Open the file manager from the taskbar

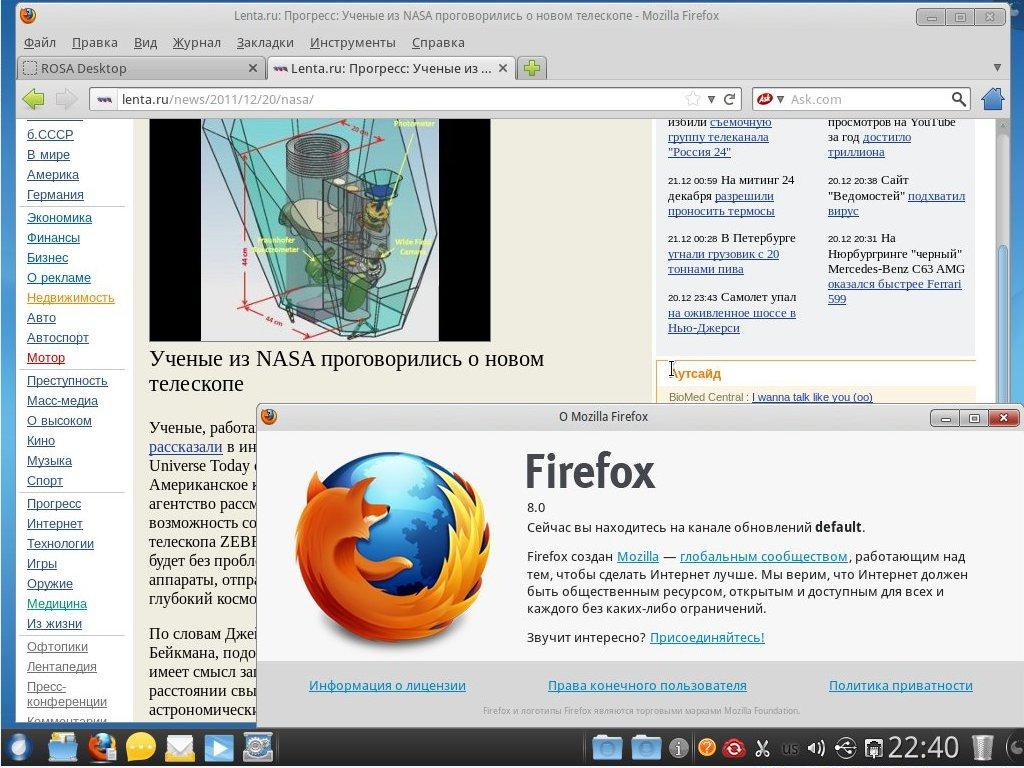pos(63,748)
